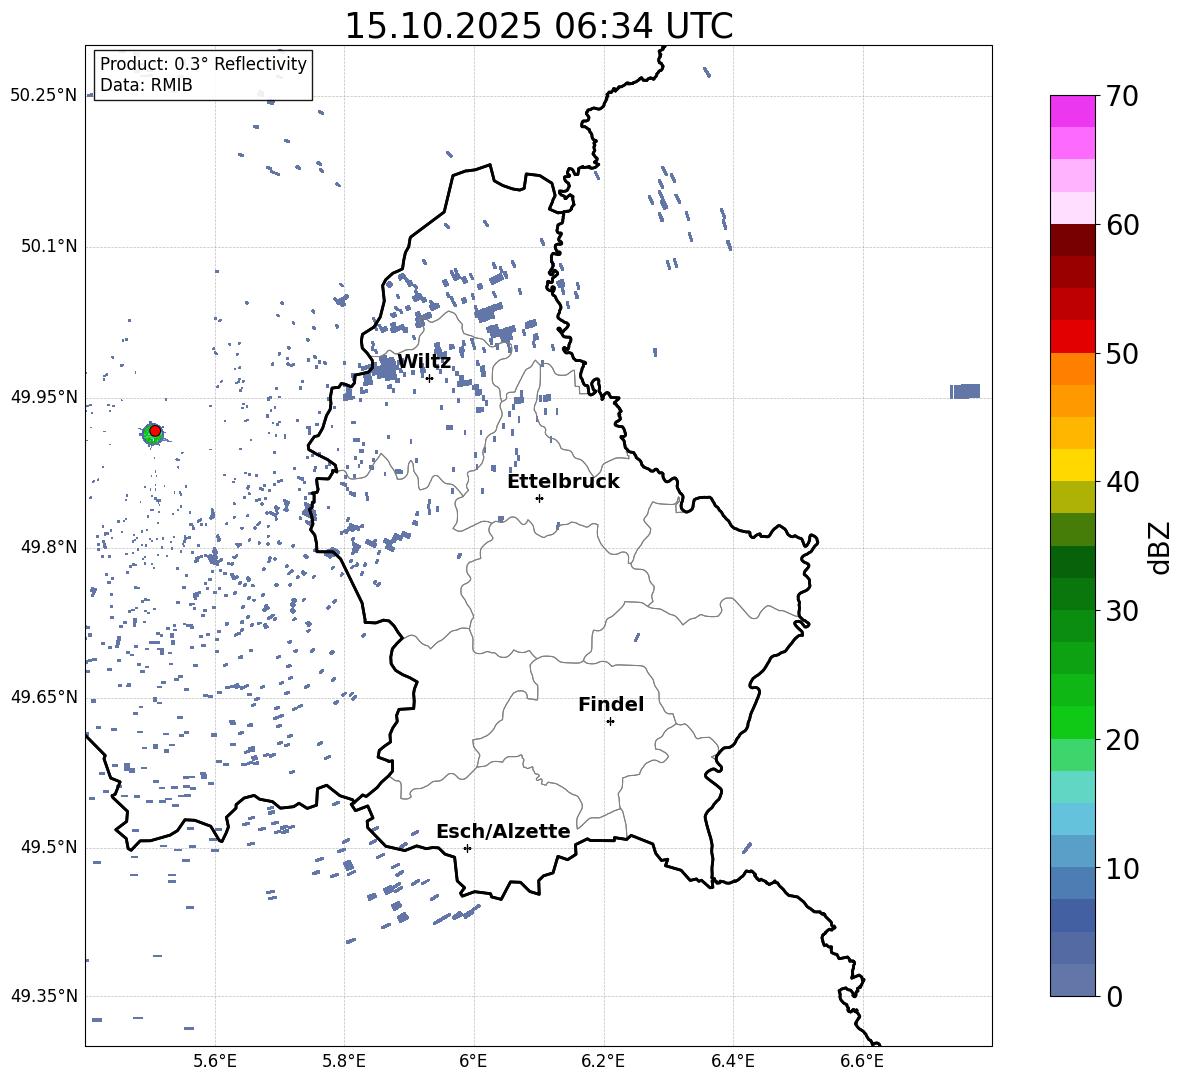Click the 6.6°E longitude label
The image size is (1184, 1081).
pos(862,1061)
